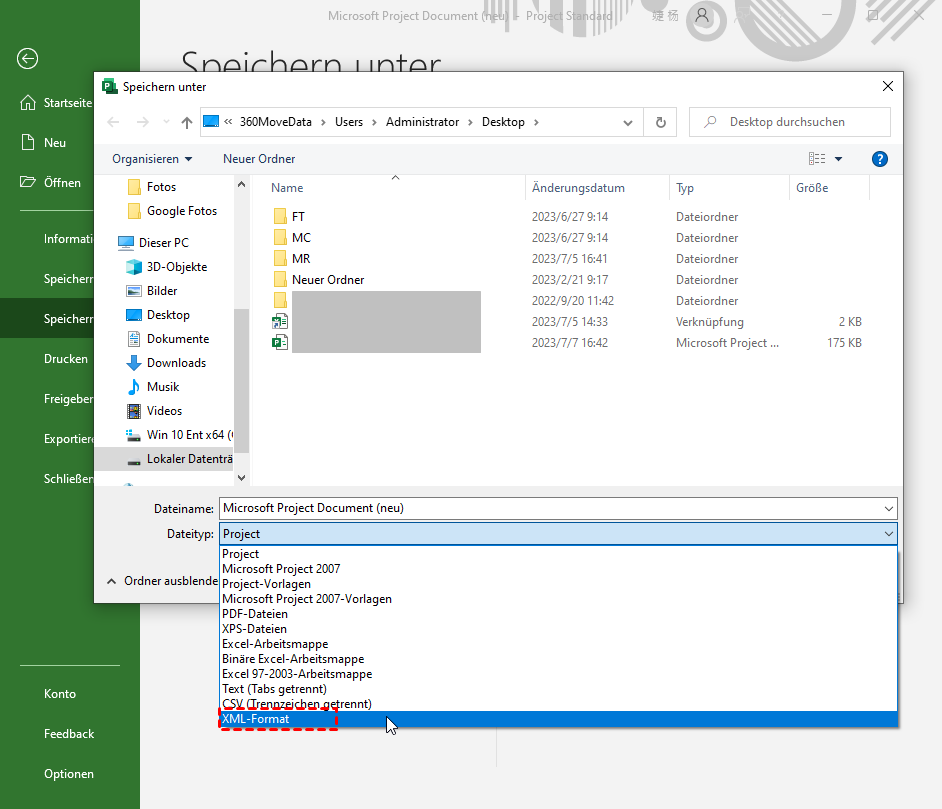Select Google Fotos in navigation tree

pos(172,211)
